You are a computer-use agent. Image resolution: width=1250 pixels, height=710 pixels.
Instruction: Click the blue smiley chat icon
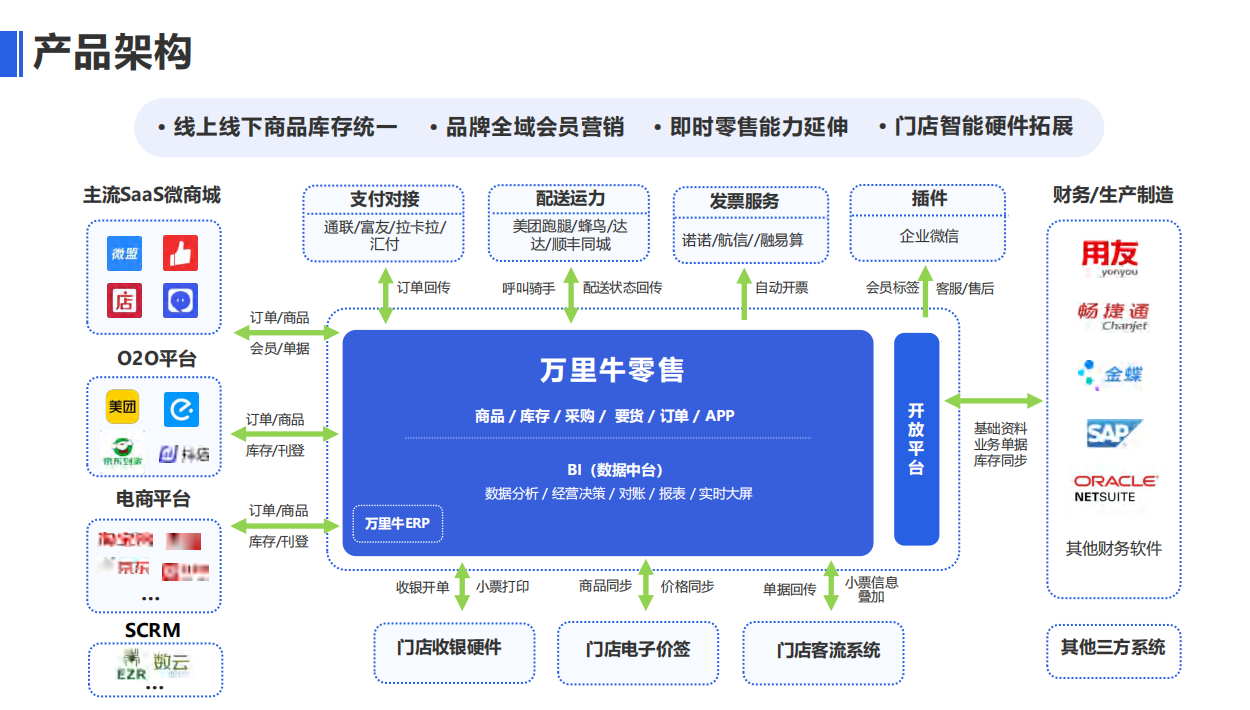181,301
